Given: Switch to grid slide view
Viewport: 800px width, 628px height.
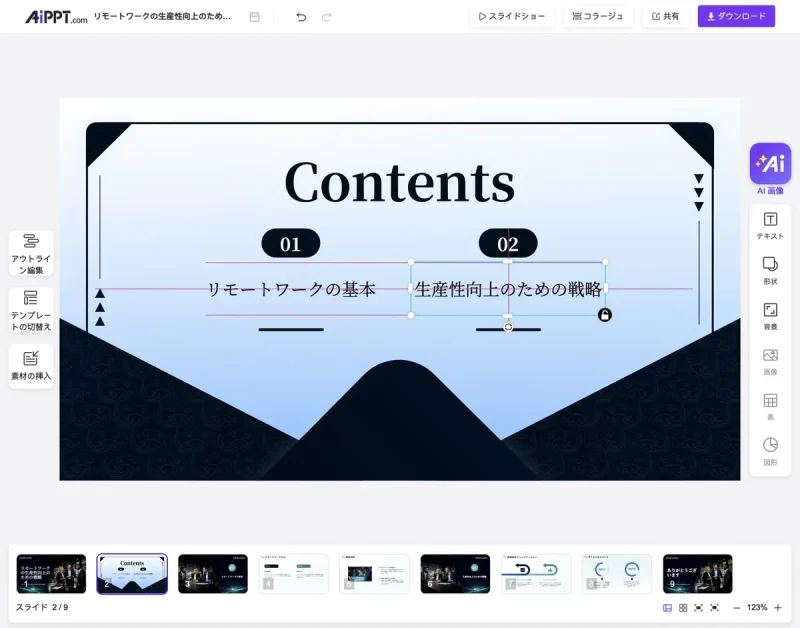Looking at the screenshot, I should pos(683,607).
